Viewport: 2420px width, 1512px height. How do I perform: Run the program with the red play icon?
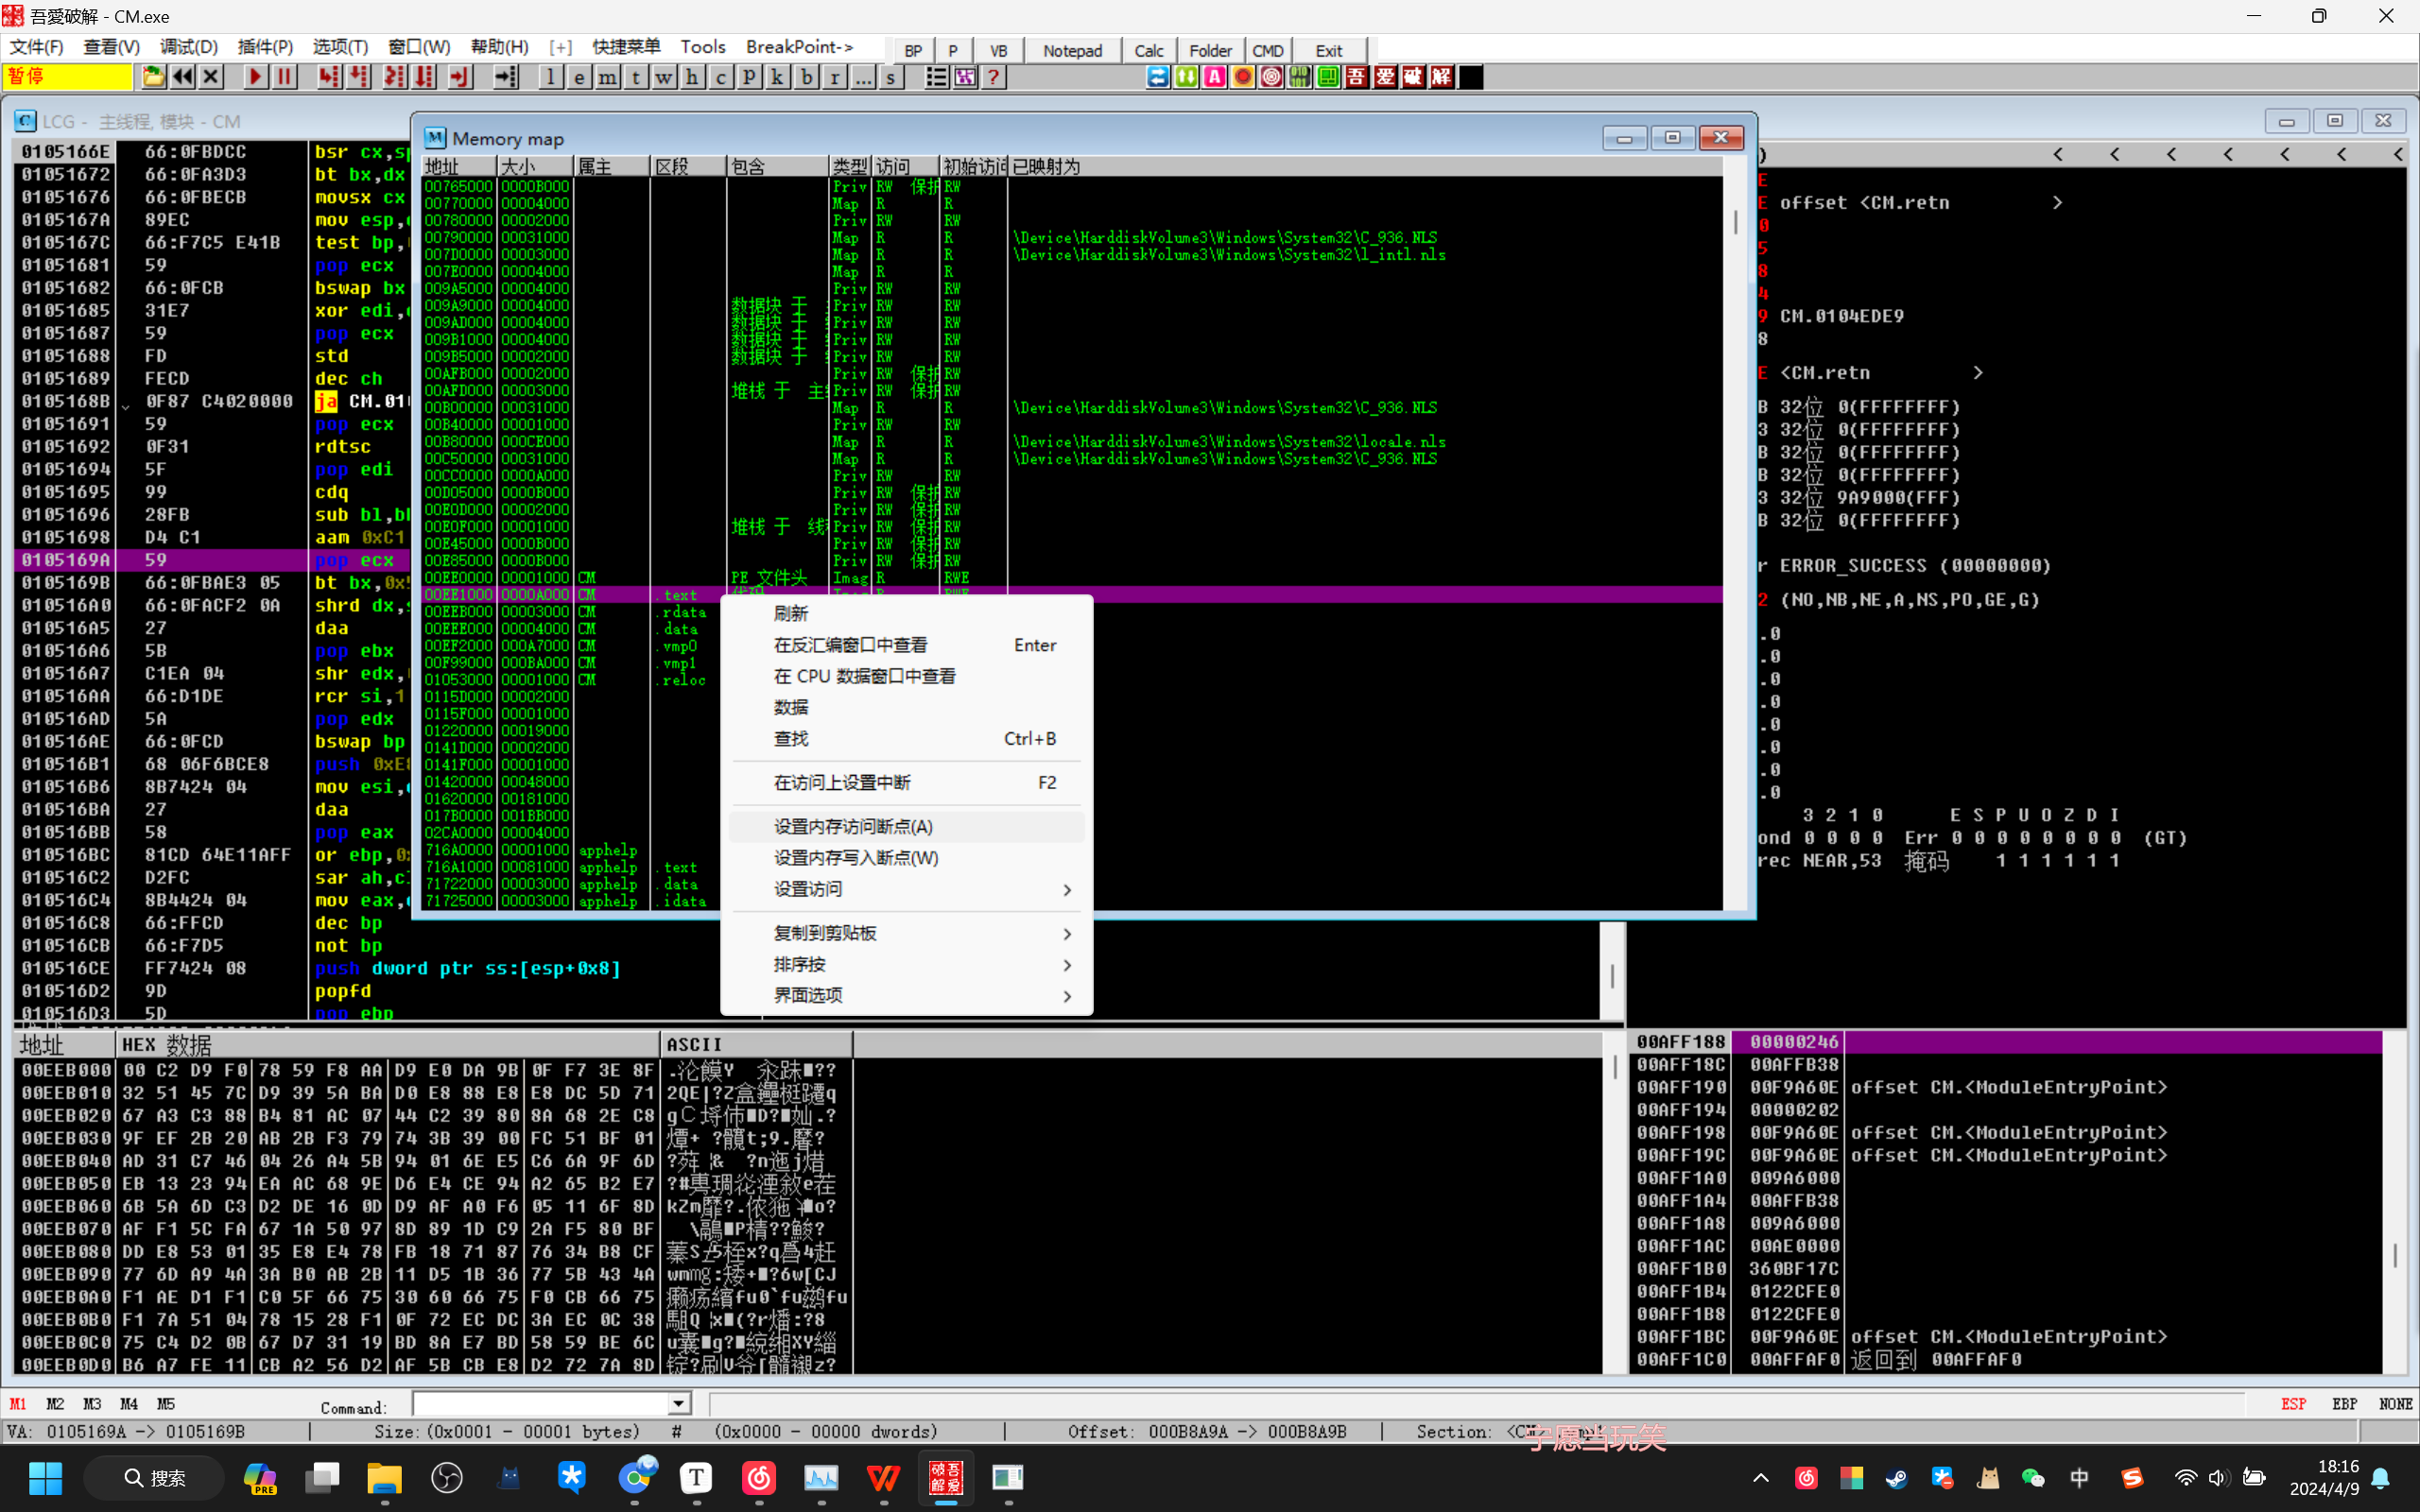click(x=256, y=77)
